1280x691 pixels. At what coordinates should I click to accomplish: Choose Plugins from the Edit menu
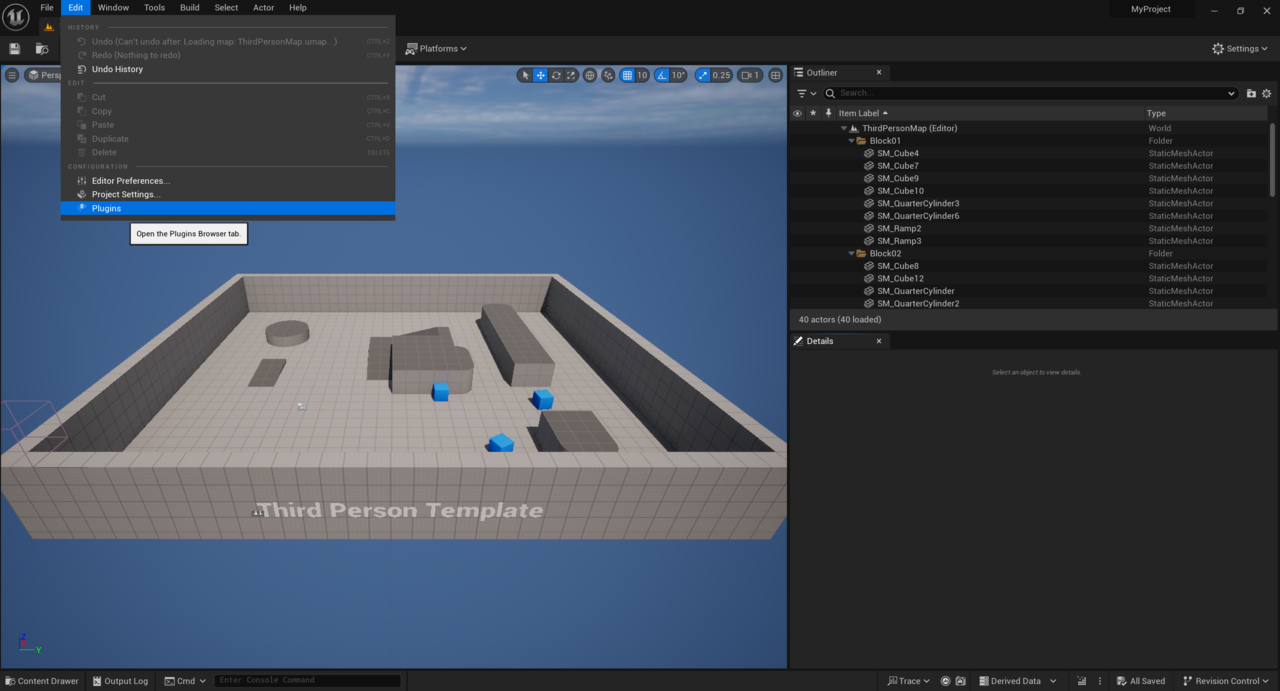107,208
